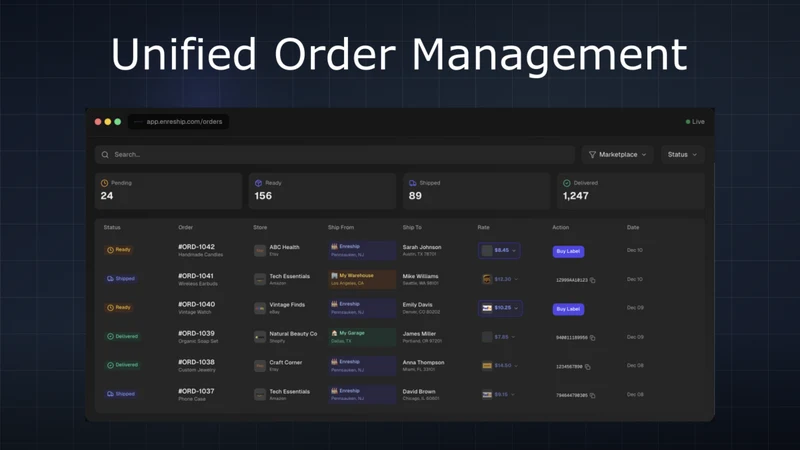Click the Delivered checkmark icon

(x=567, y=183)
